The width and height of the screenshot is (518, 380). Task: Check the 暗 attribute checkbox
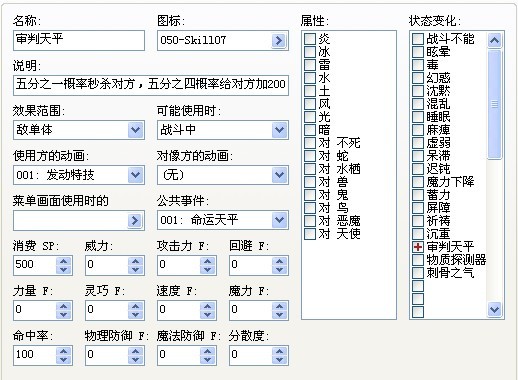click(310, 130)
